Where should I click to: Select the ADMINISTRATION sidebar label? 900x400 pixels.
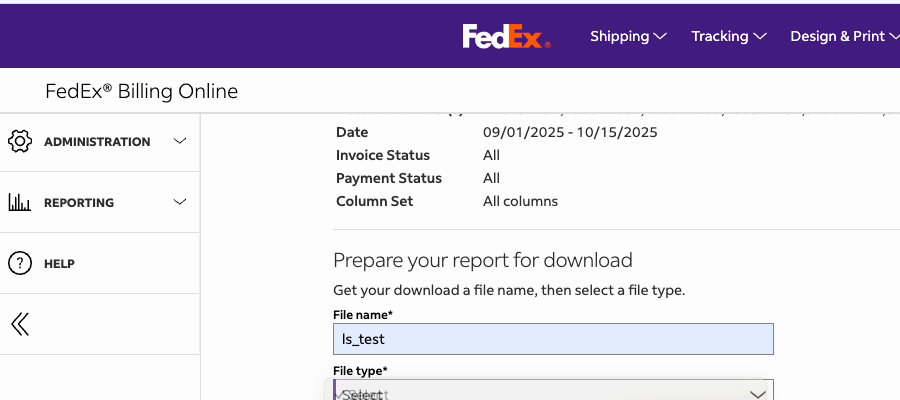tap(97, 142)
